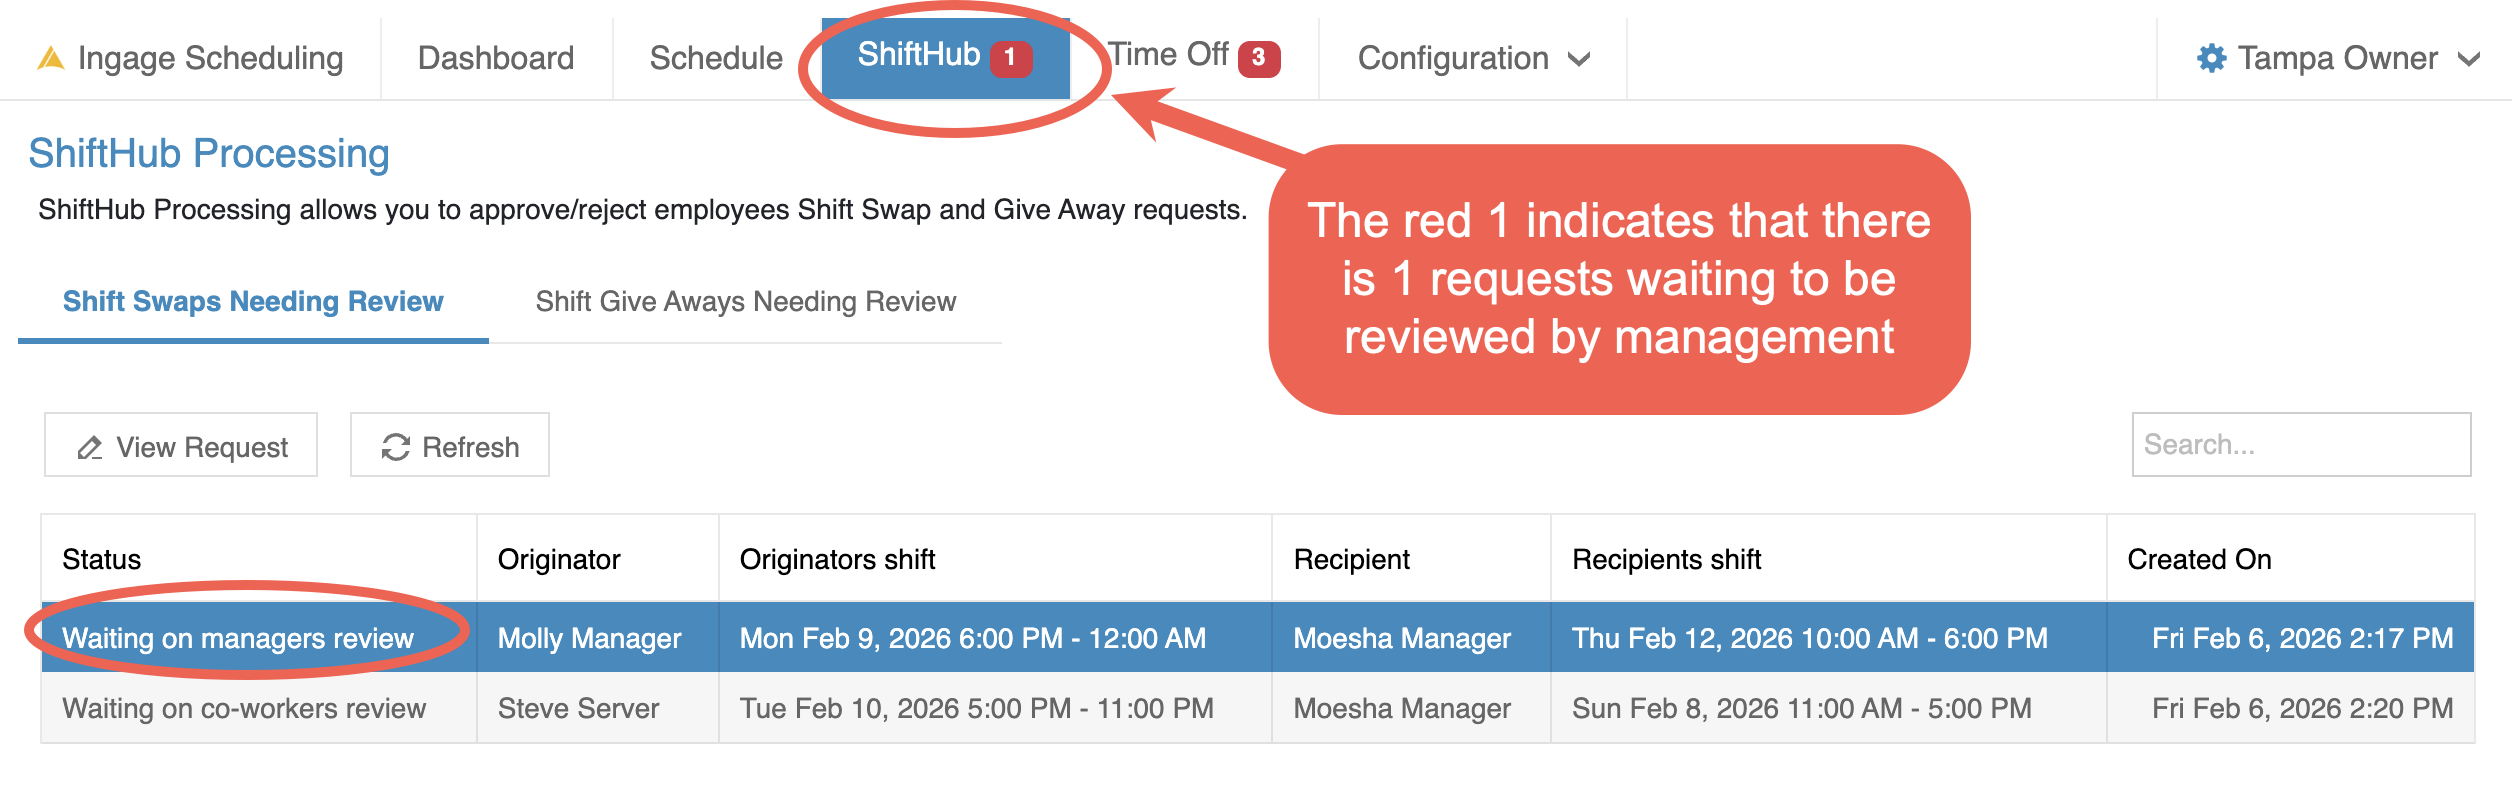The image size is (2512, 798).
Task: Switch to Shift Give Aways Needing Review tab
Action: [x=745, y=302]
